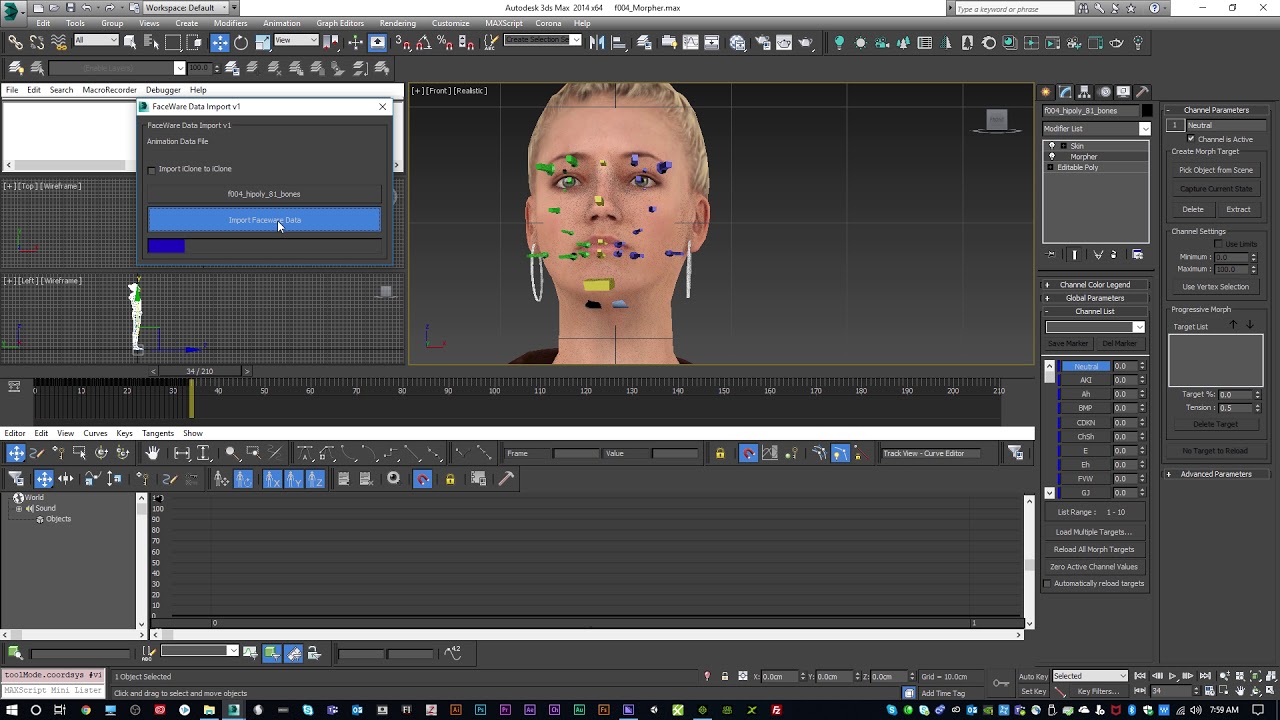Toggle the Skin modifier light bulb
Screen dimensions: 1280x720
tap(1051, 146)
